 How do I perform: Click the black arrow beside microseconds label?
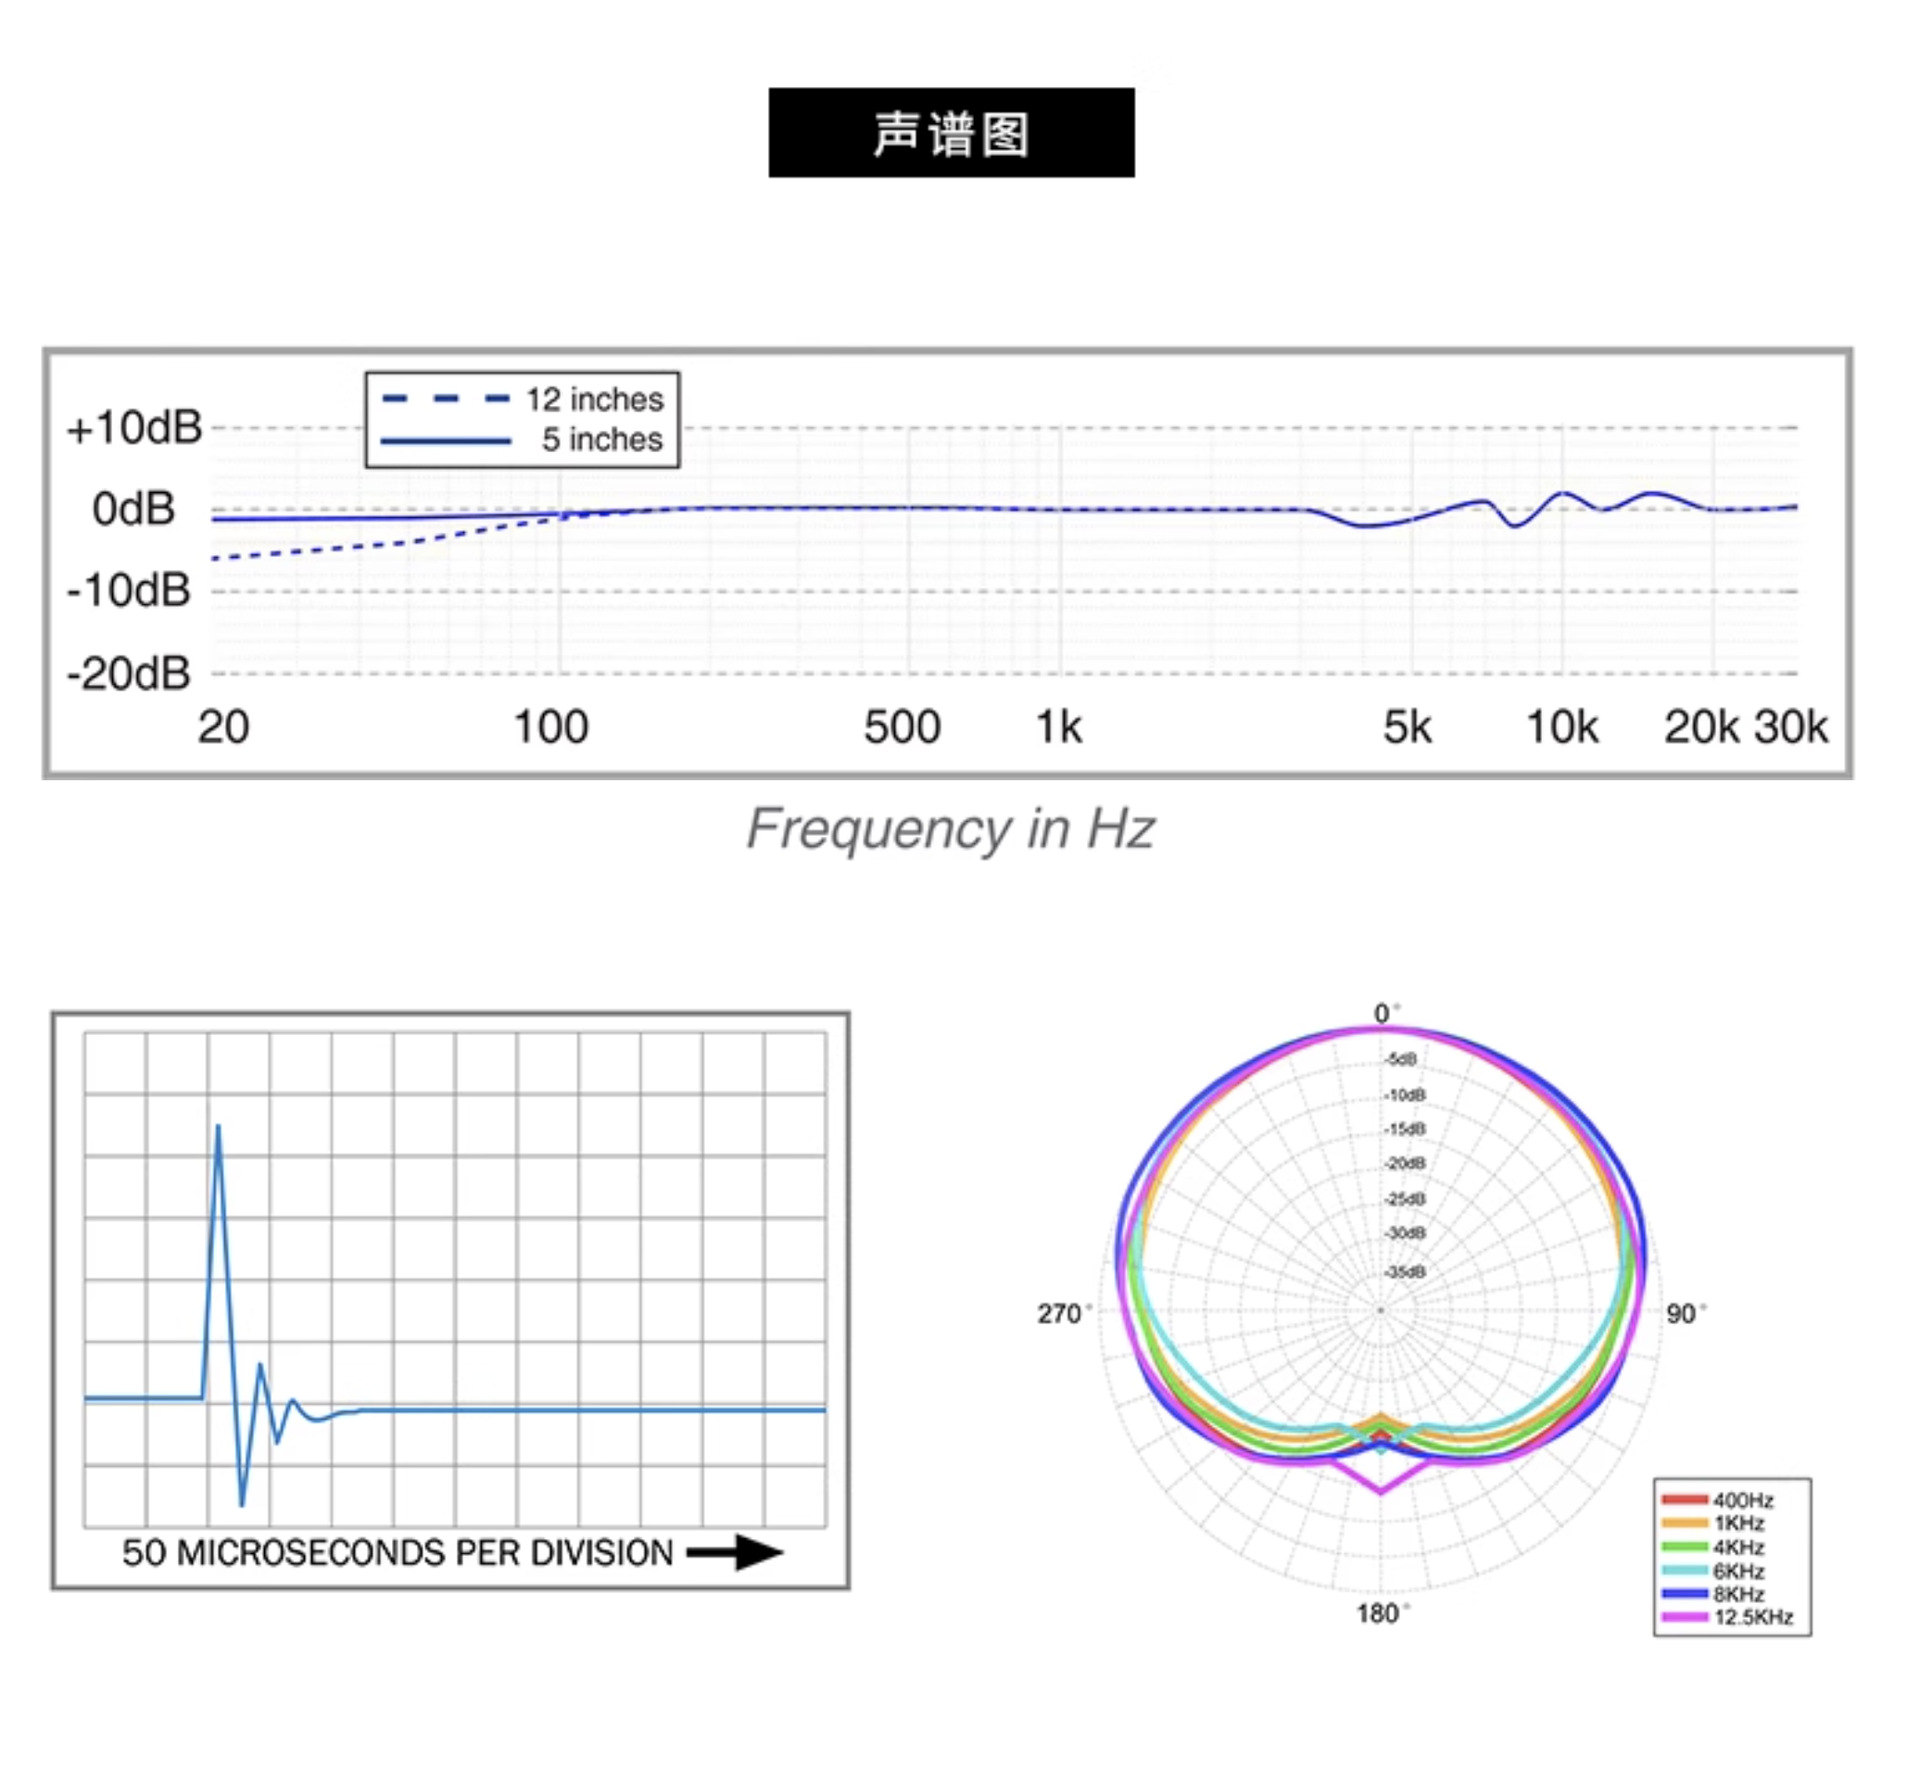735,1552
